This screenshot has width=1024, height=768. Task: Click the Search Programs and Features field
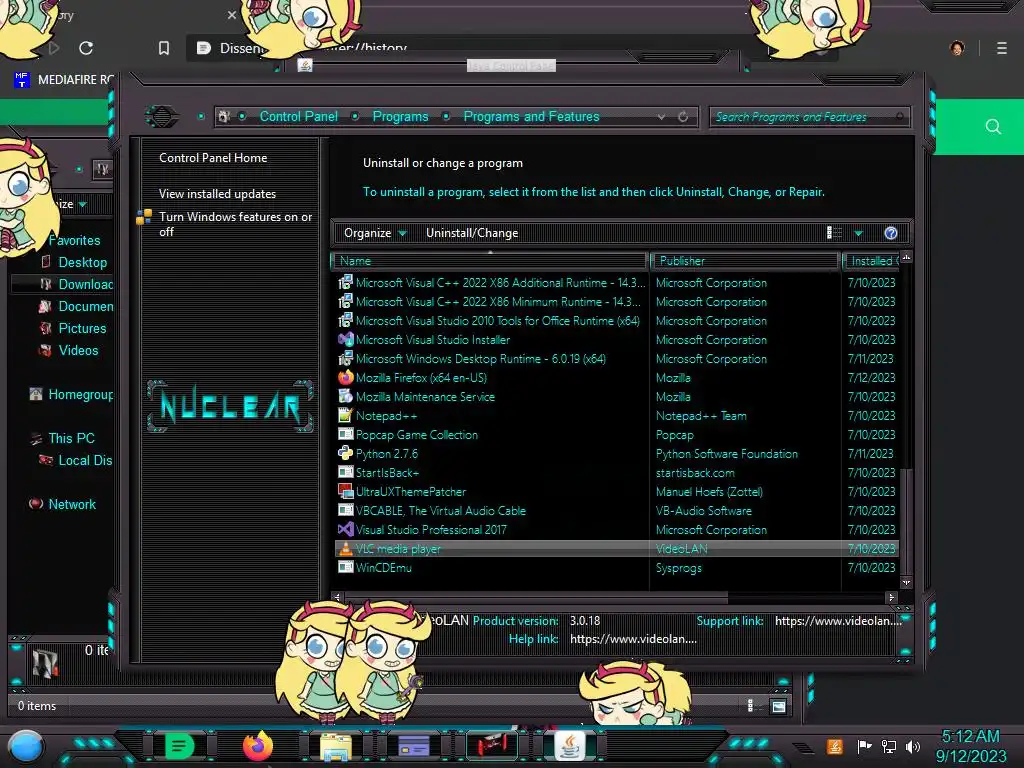(810, 117)
